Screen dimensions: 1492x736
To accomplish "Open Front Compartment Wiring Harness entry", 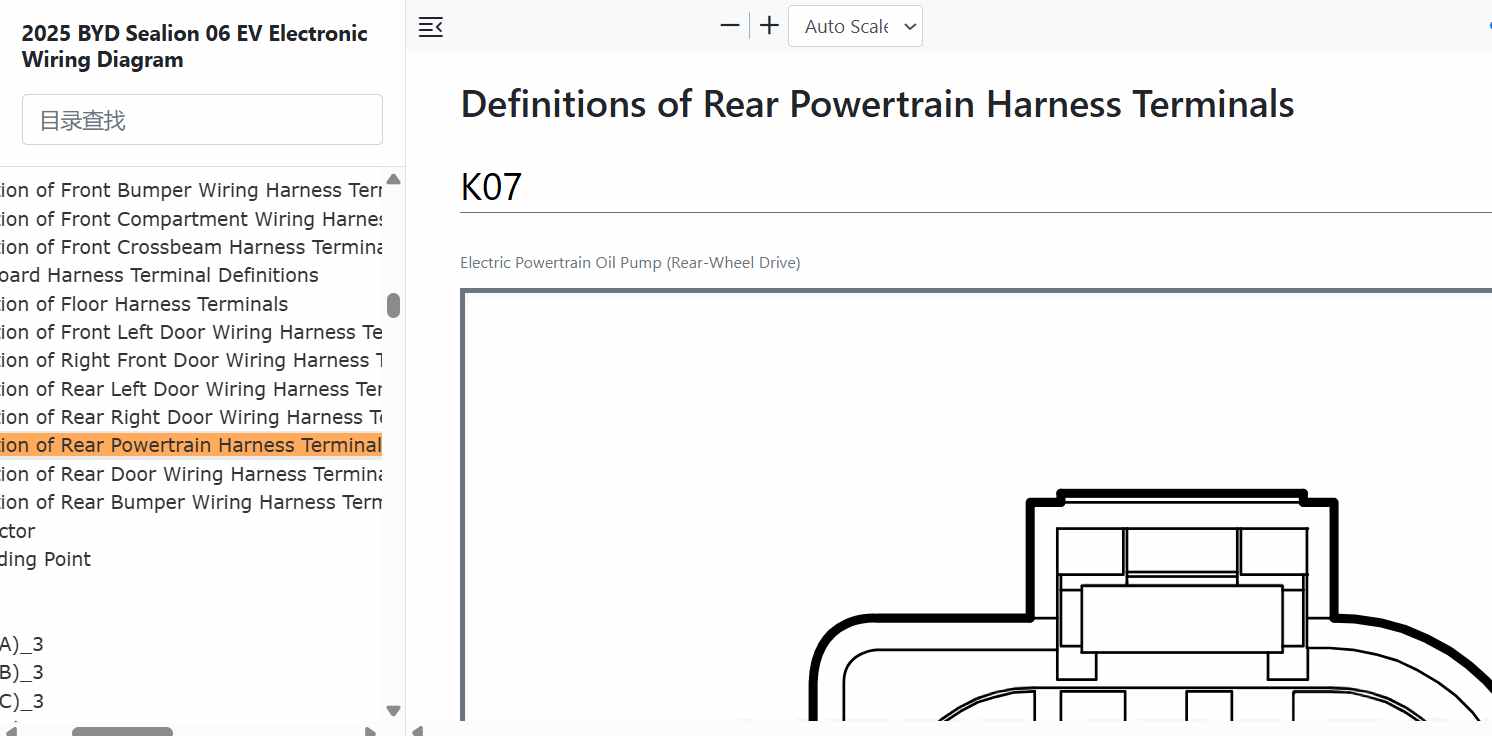I will click(191, 219).
